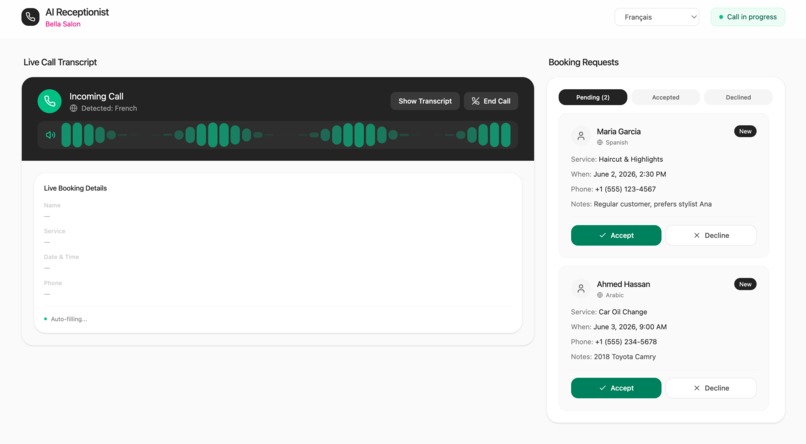Show the call transcript
This screenshot has height=444, width=806.
(x=425, y=101)
